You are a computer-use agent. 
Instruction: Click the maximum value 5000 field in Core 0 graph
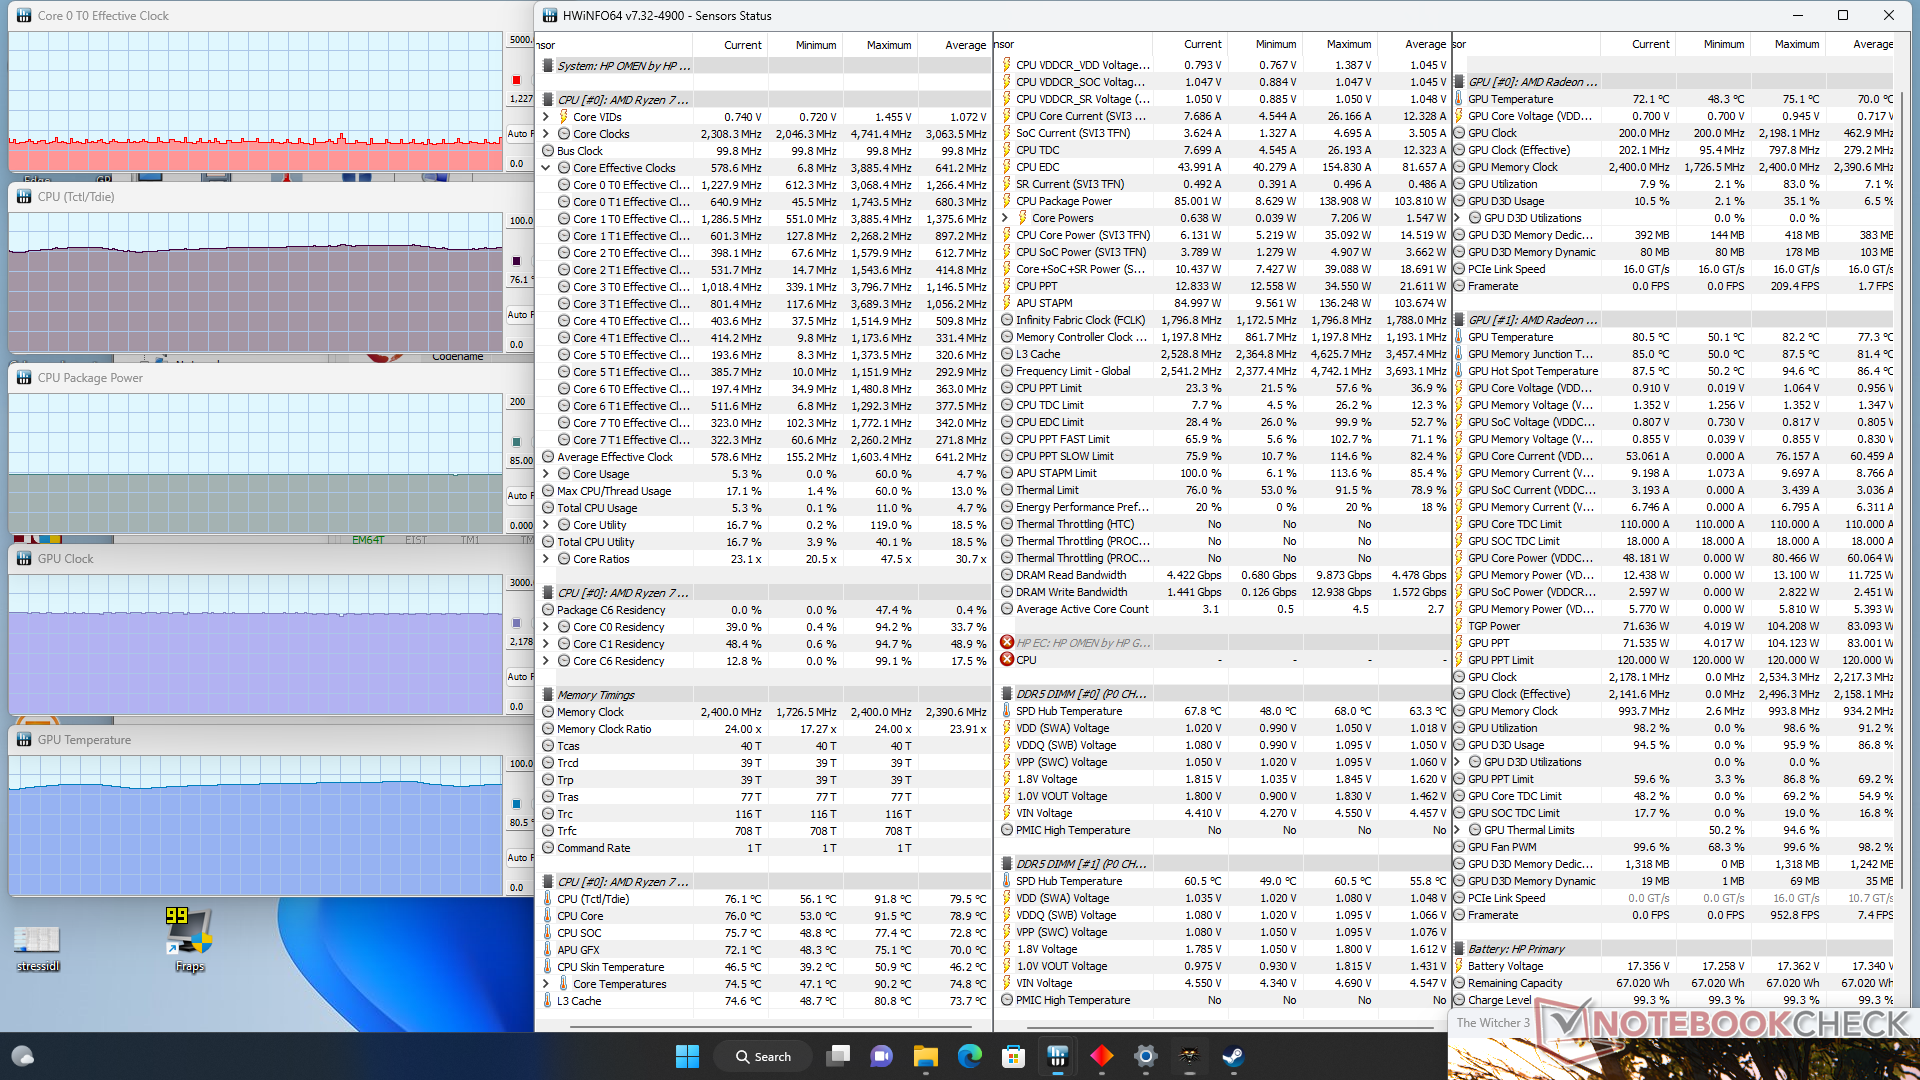[520, 40]
